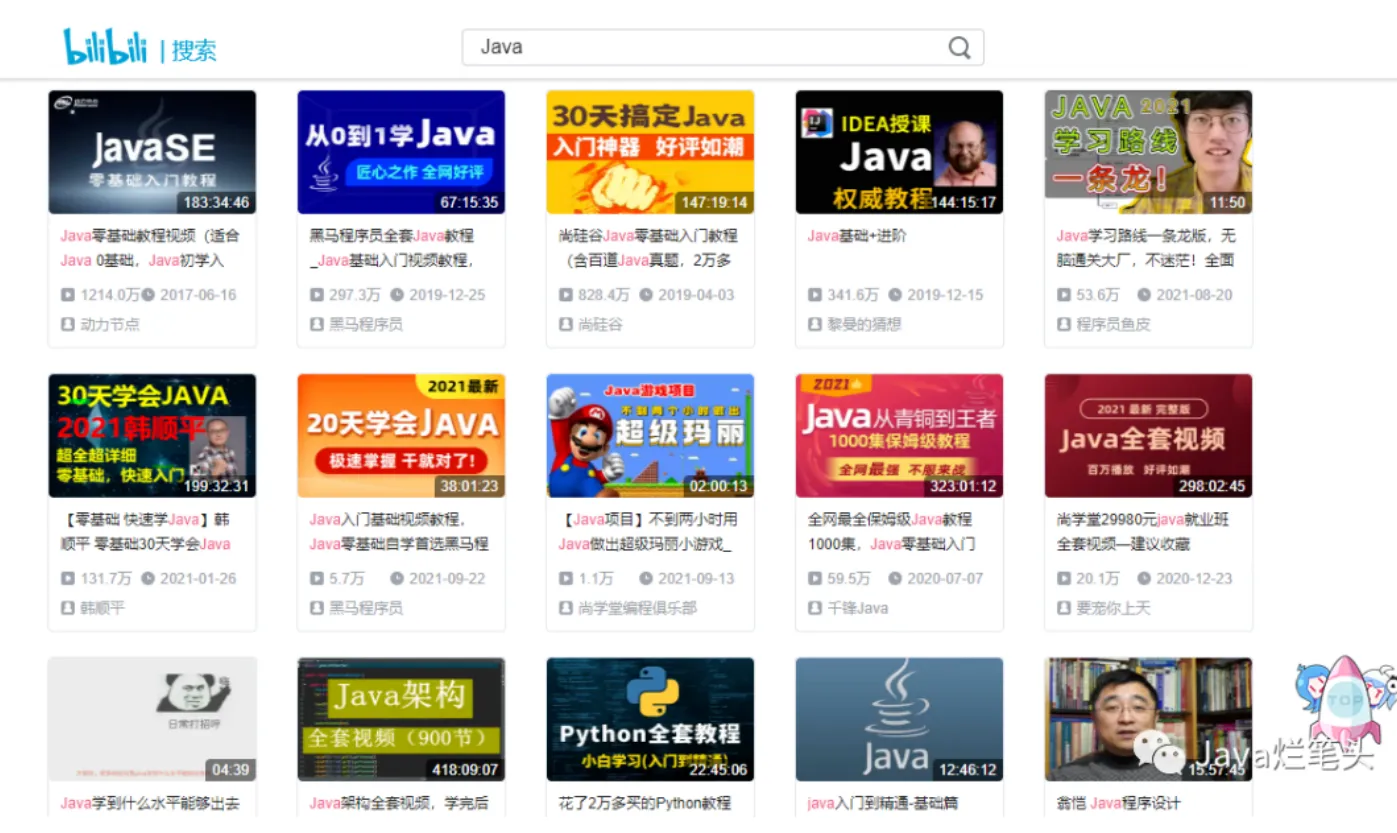
Task: Open the 从0到1学Java thumbnail
Action: tap(401, 152)
